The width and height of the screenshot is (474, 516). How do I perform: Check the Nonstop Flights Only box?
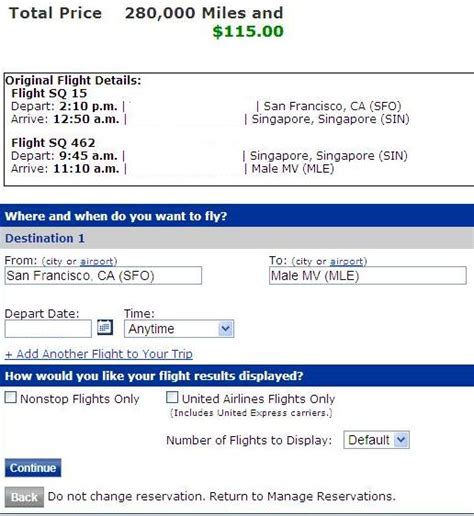tap(11, 397)
